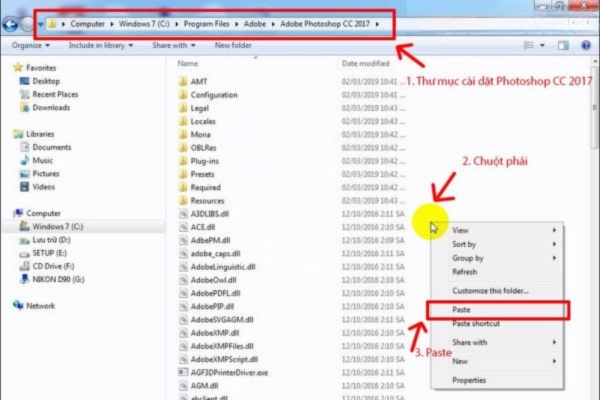
Task: Open the Share with toolbar dropdown
Action: click(173, 45)
